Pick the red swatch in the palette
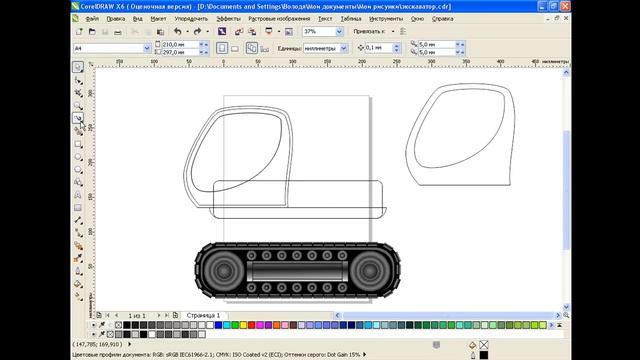640x360 pixels. (251, 325)
